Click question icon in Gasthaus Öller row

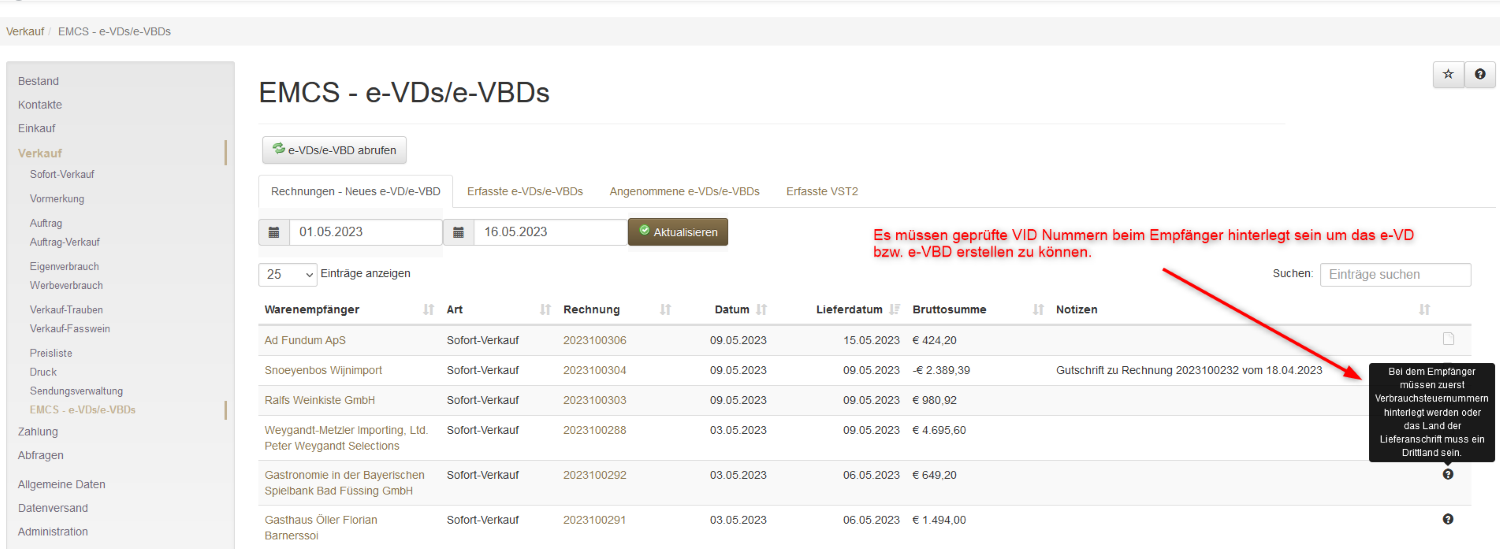(1448, 519)
